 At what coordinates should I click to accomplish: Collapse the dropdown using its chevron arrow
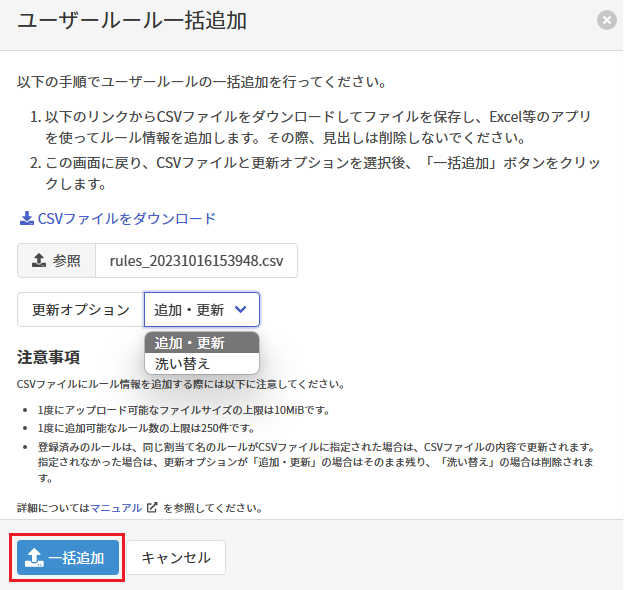(240, 310)
